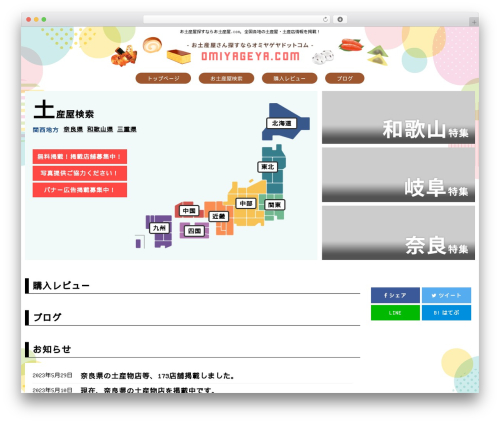This screenshot has width=500, height=423.
Task: Select 関東 on the Japan map
Action: 275,205
